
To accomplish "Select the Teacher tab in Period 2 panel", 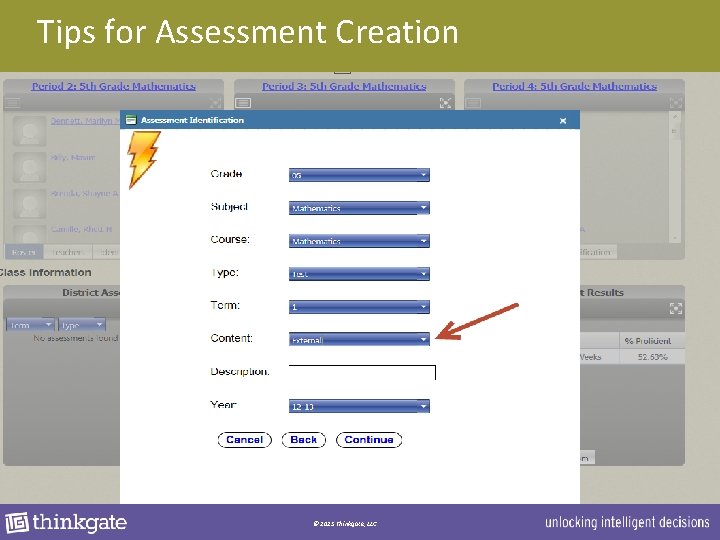I will click(68, 252).
